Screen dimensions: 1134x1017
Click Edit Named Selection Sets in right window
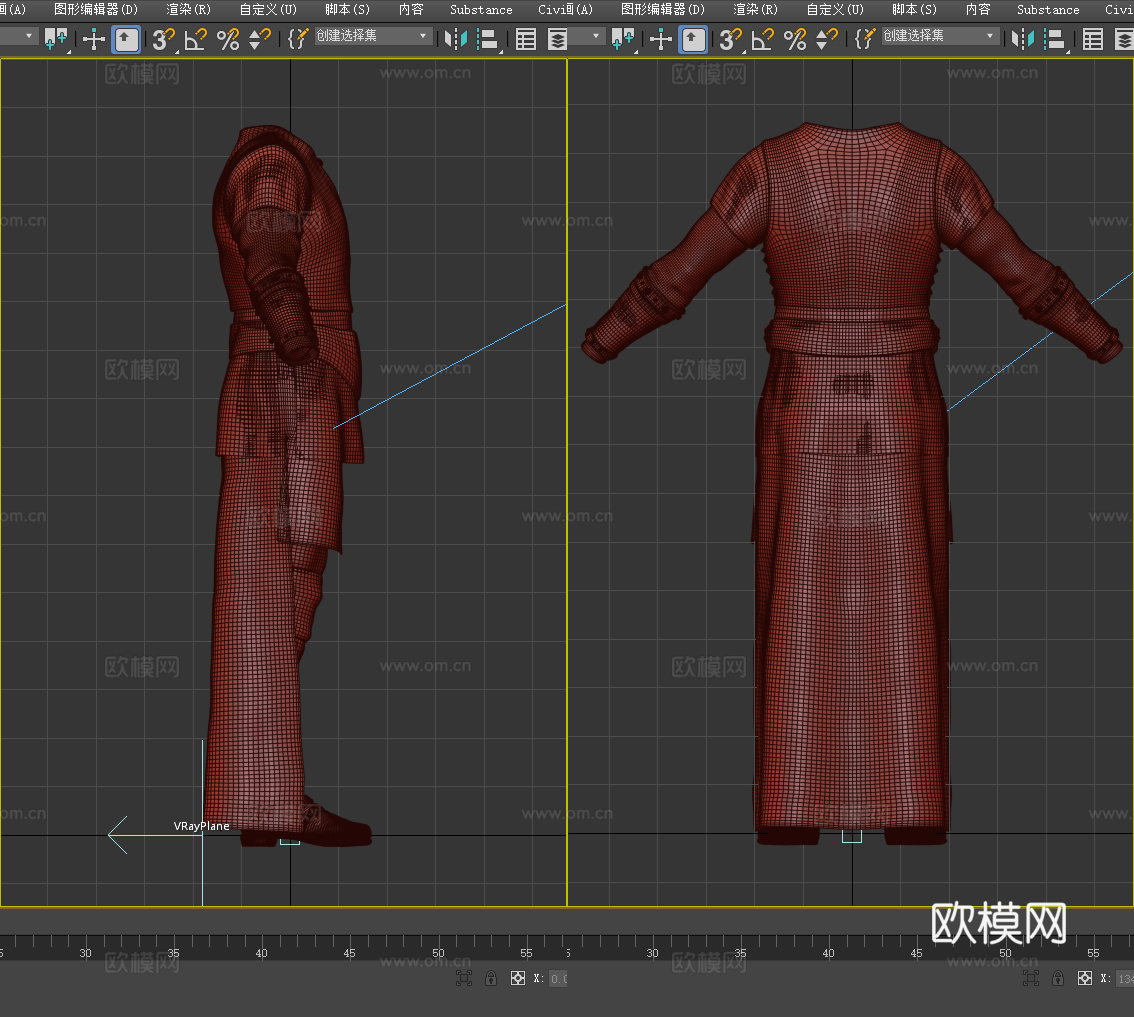(x=864, y=39)
